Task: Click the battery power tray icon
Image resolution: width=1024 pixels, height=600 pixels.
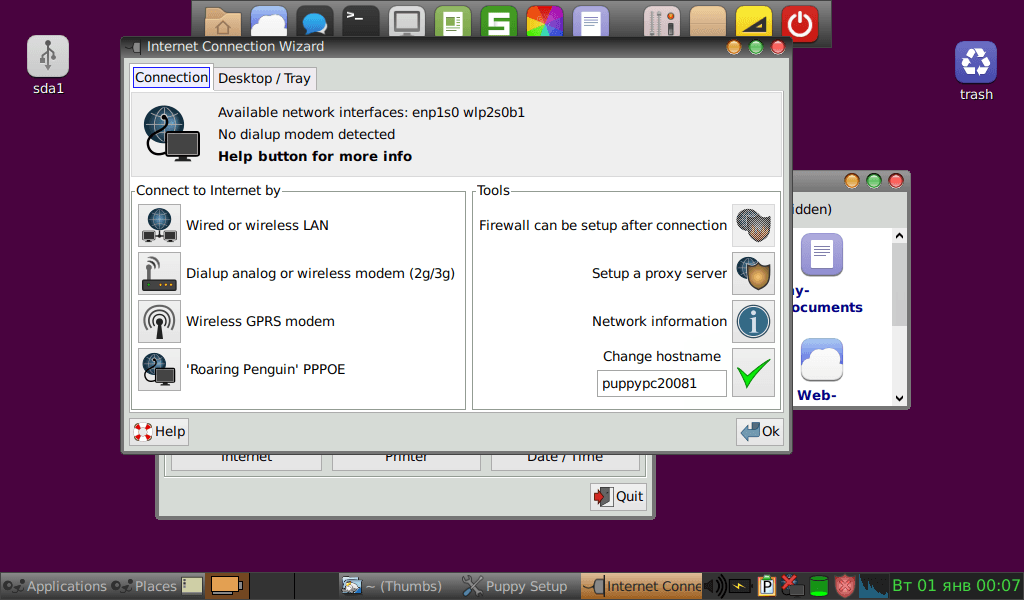Action: pos(741,586)
